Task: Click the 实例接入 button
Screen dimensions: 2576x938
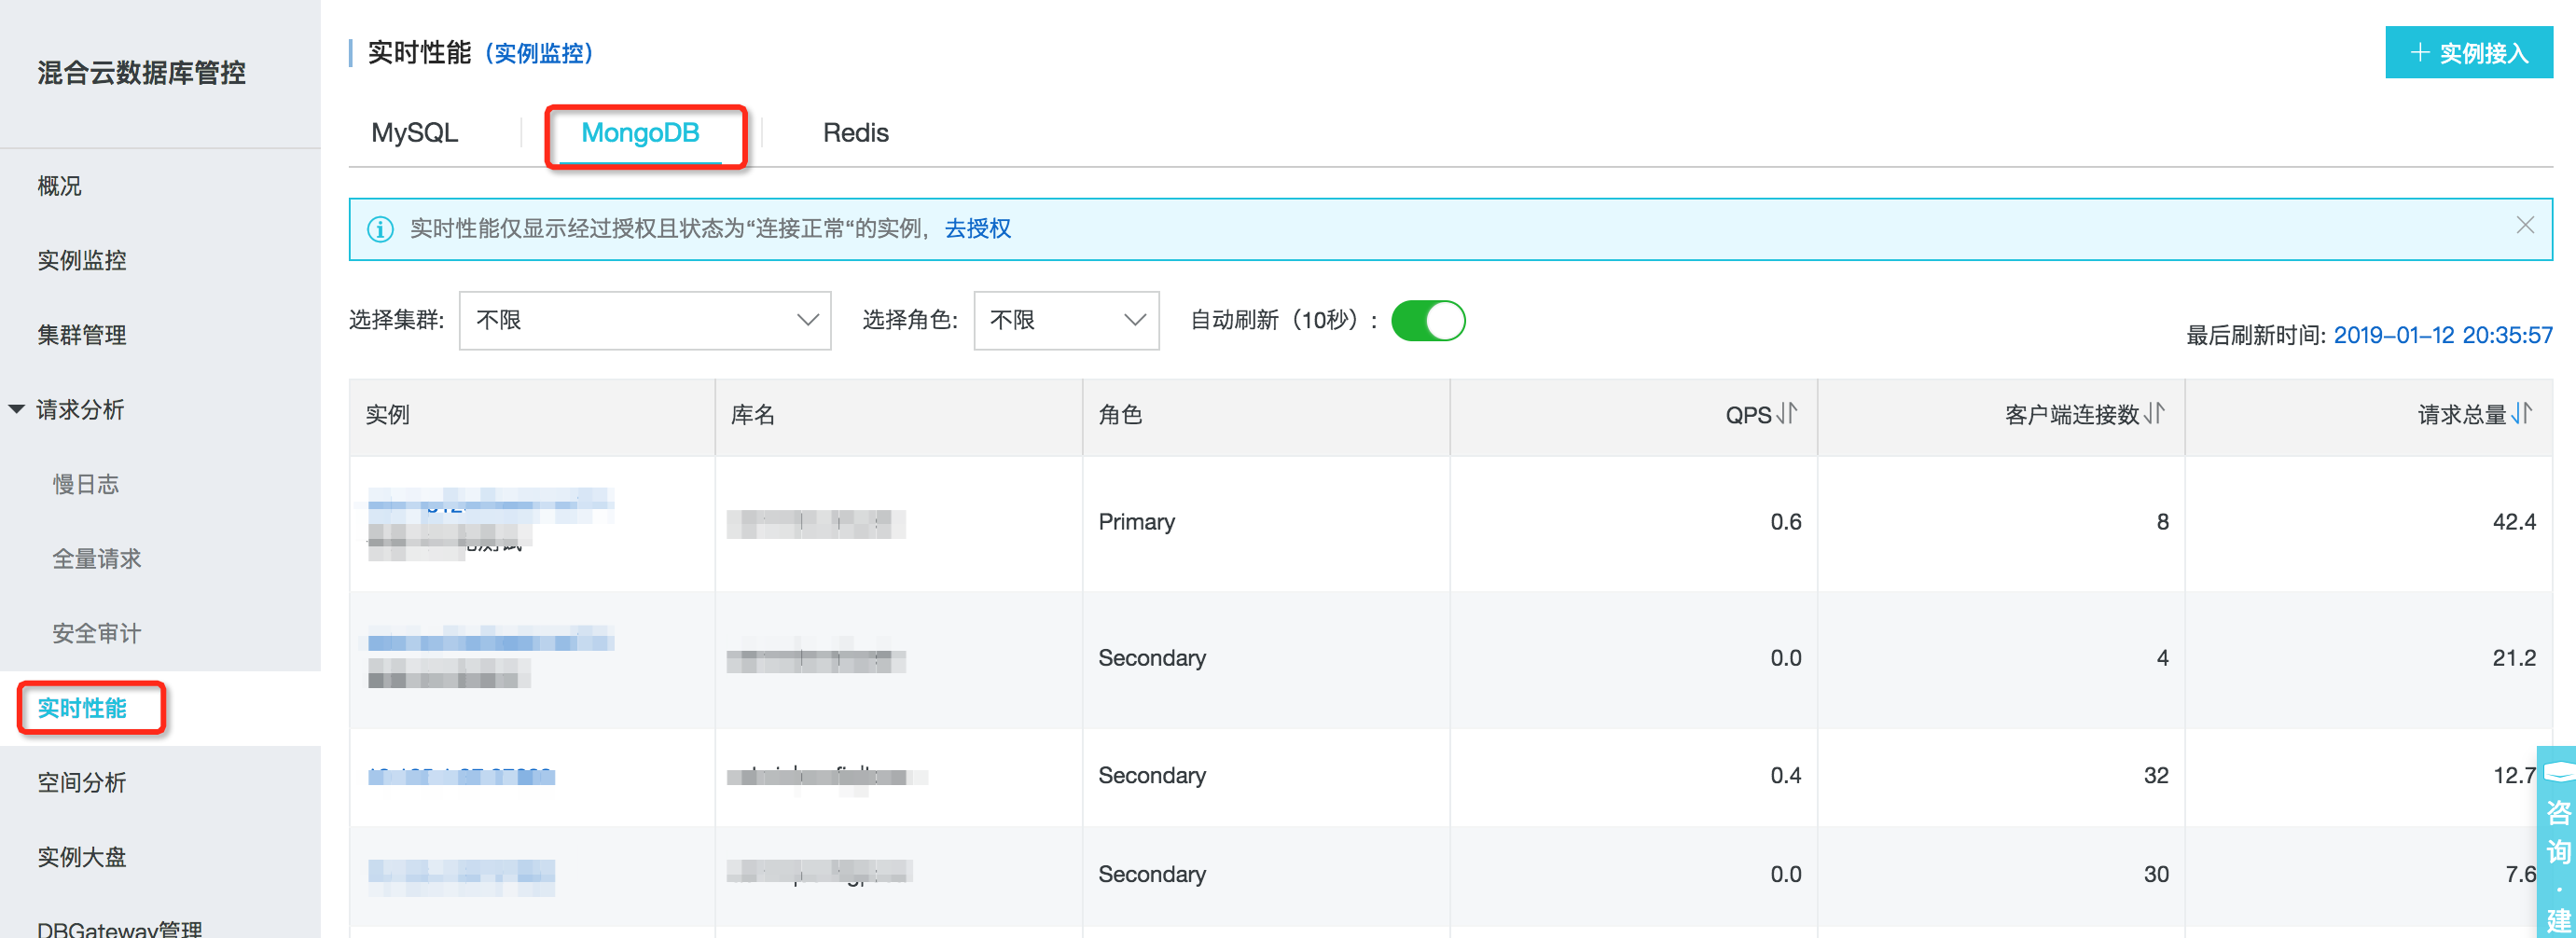Action: [2468, 52]
